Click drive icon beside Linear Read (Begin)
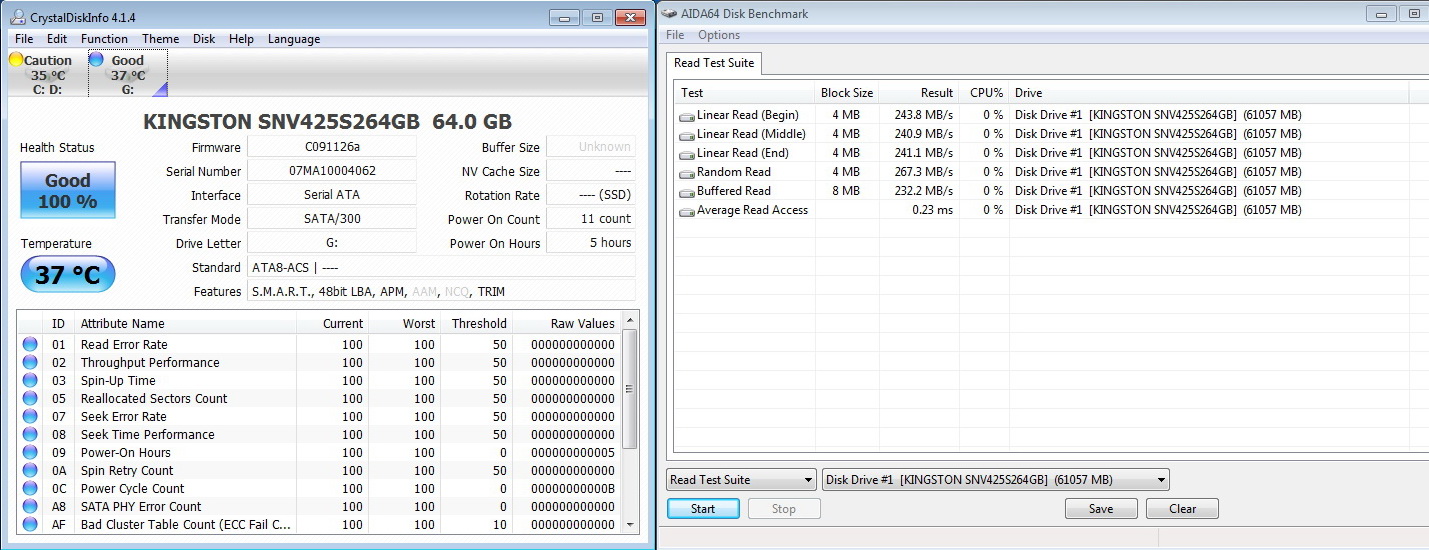1429x550 pixels. (x=687, y=116)
